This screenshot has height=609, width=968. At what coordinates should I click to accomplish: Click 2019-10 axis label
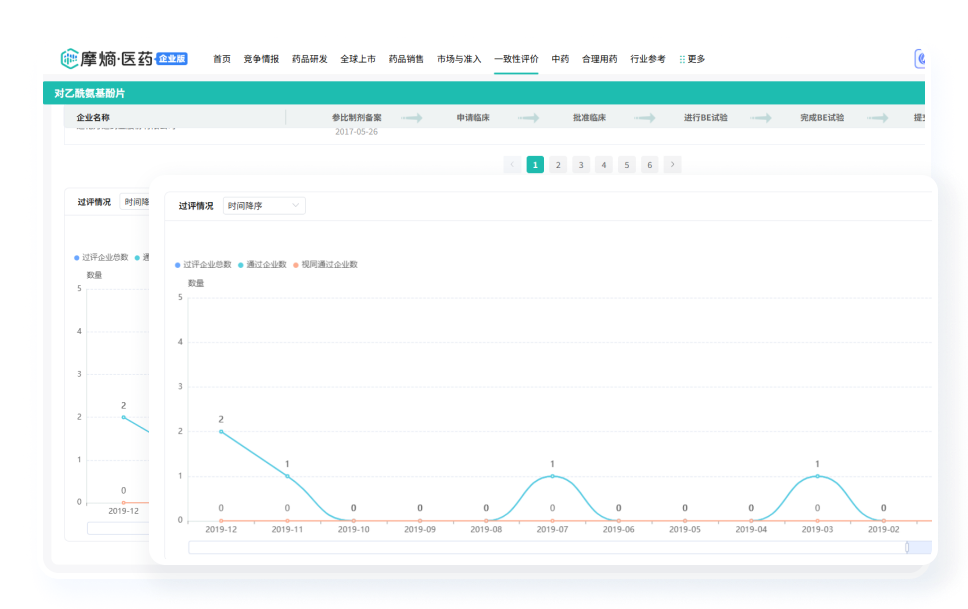click(354, 529)
